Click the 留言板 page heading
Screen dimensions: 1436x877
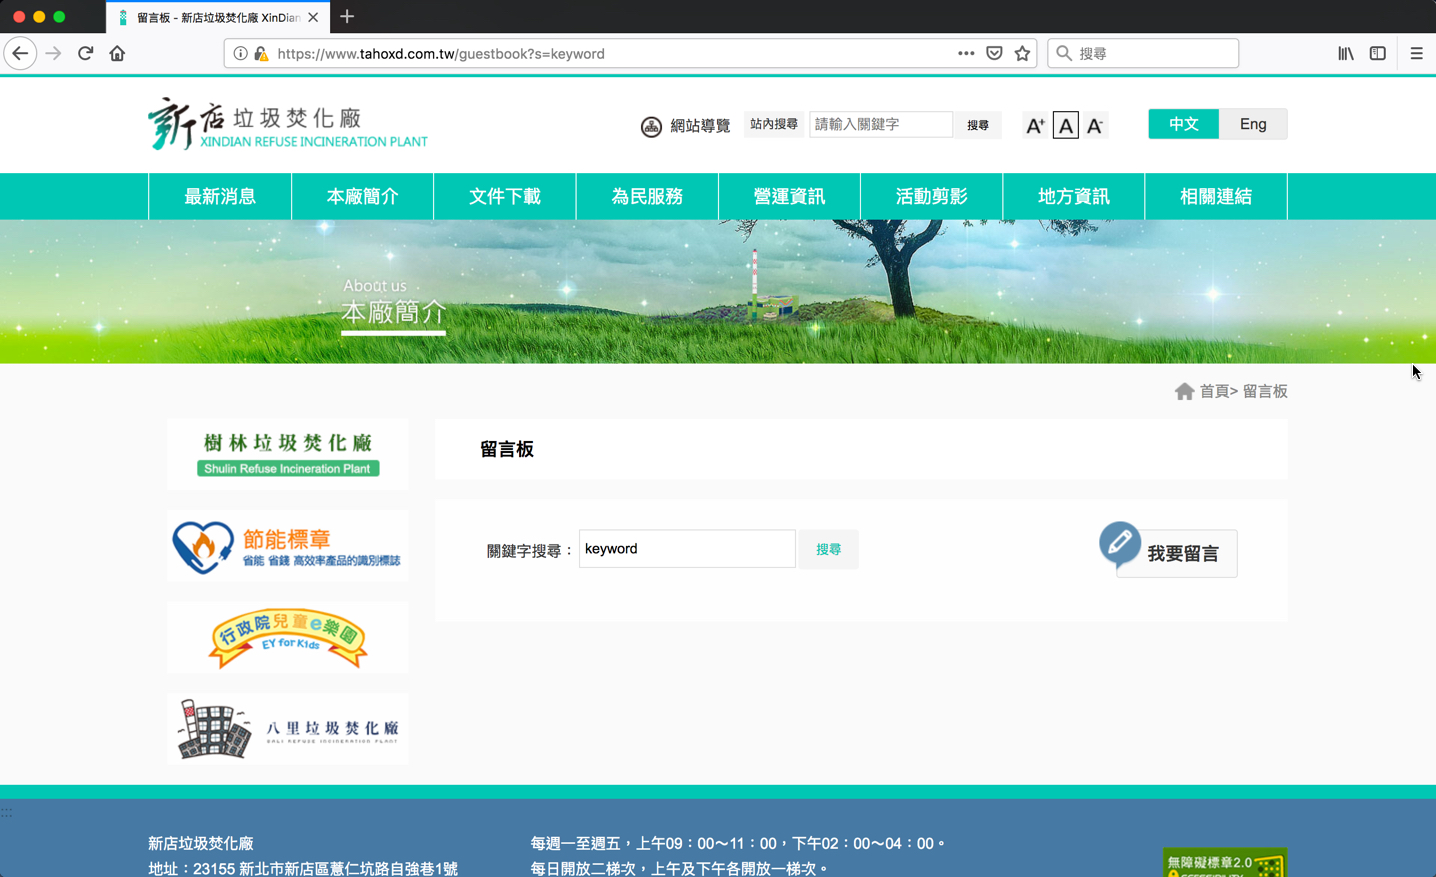tap(507, 449)
